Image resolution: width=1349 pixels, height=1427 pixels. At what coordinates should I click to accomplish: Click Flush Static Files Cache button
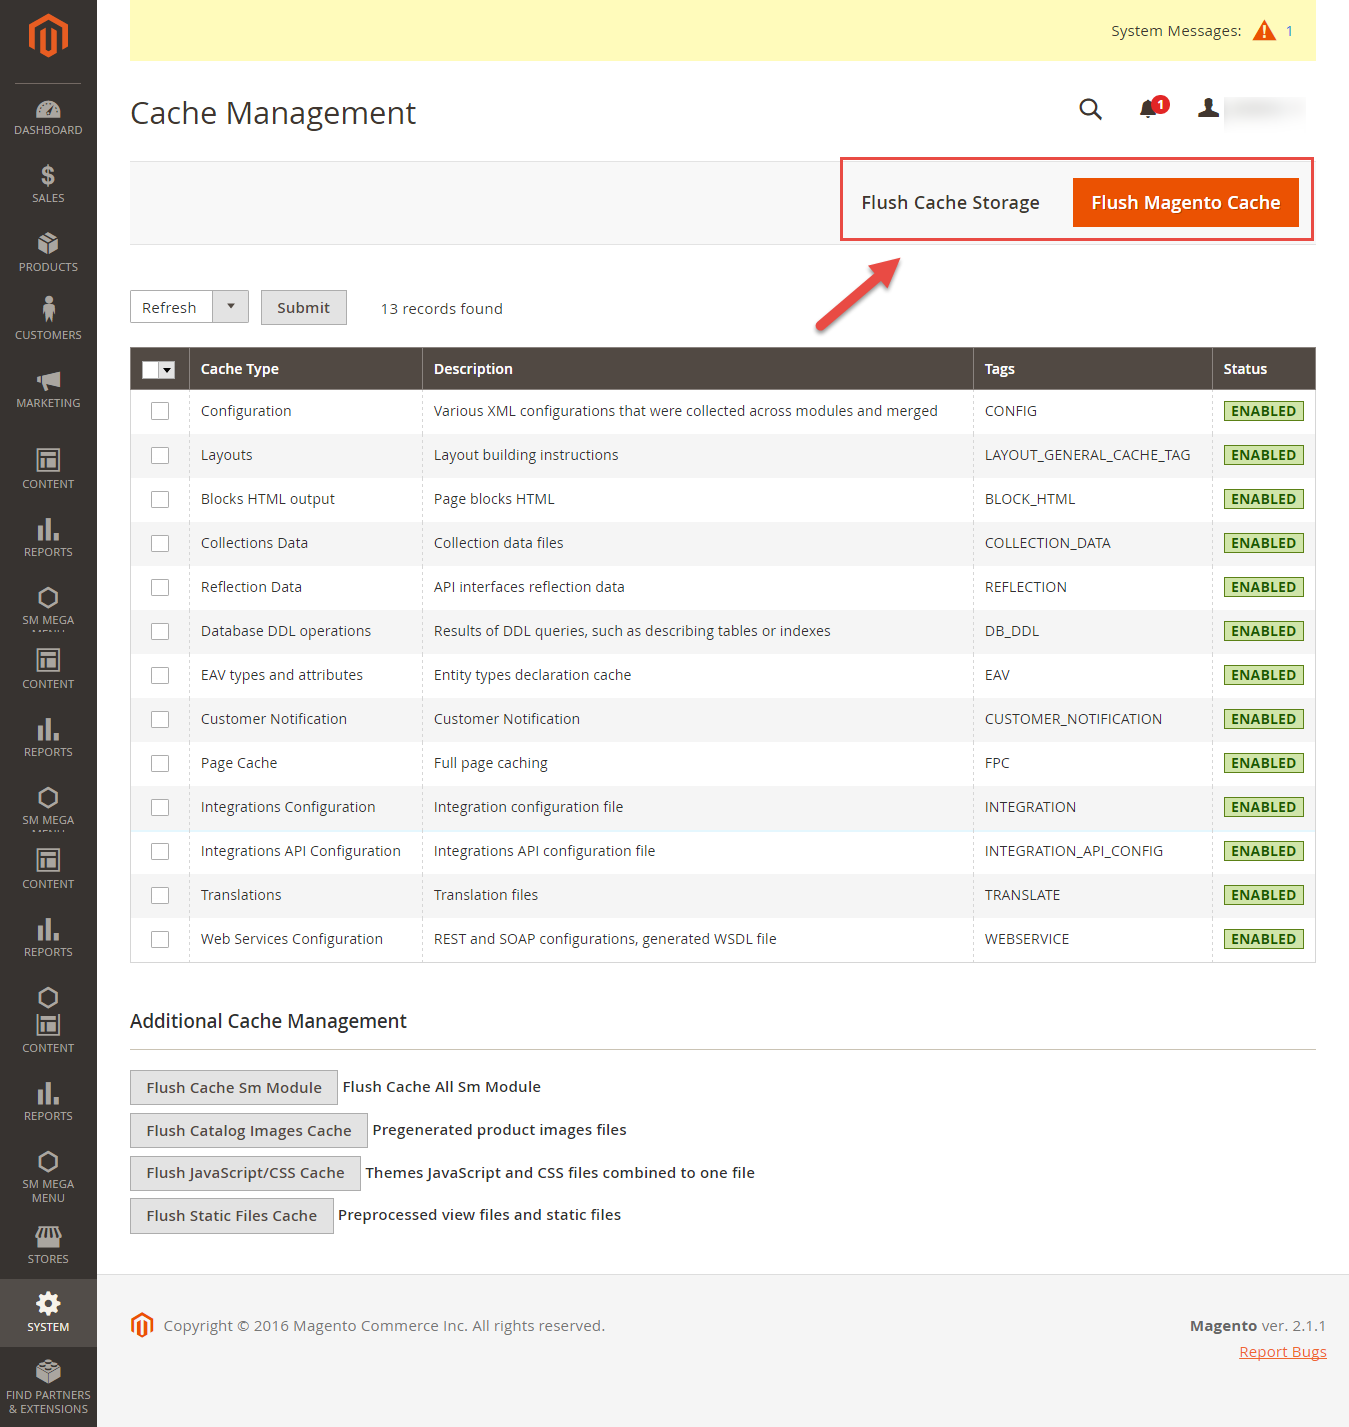tap(232, 1215)
